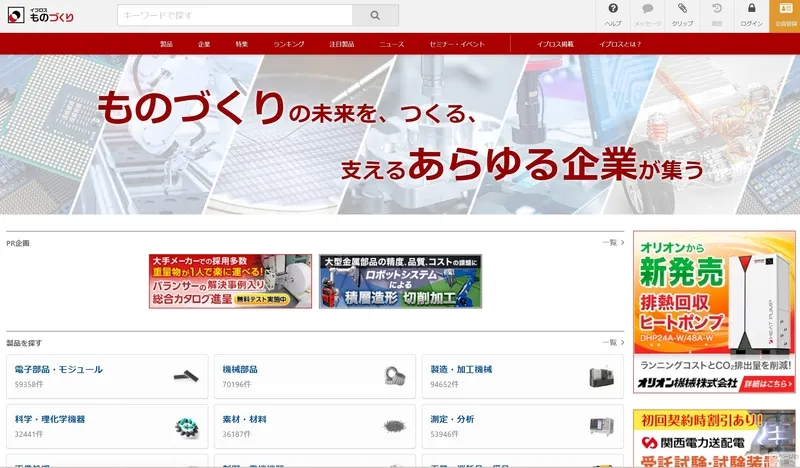Click the 電子部品・モジュール chip icon
800x468 pixels.
(x=186, y=377)
